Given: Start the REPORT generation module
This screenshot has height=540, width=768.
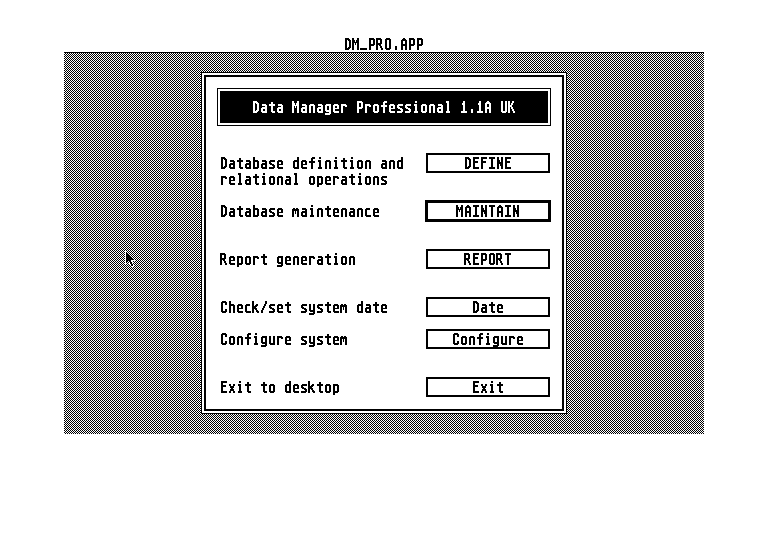Looking at the screenshot, I should [488, 259].
